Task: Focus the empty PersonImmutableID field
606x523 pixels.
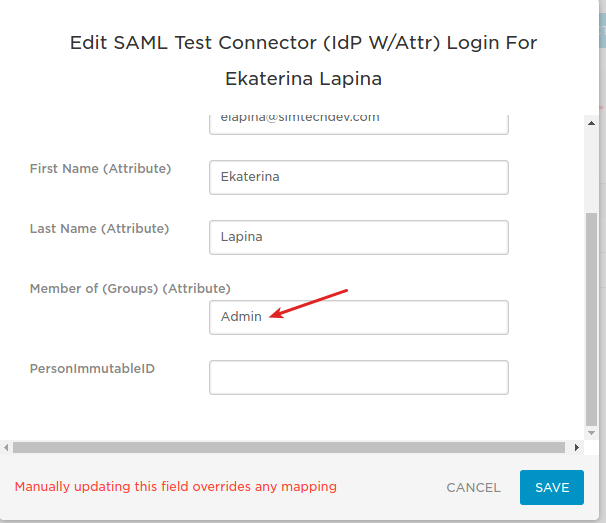Action: (x=359, y=377)
